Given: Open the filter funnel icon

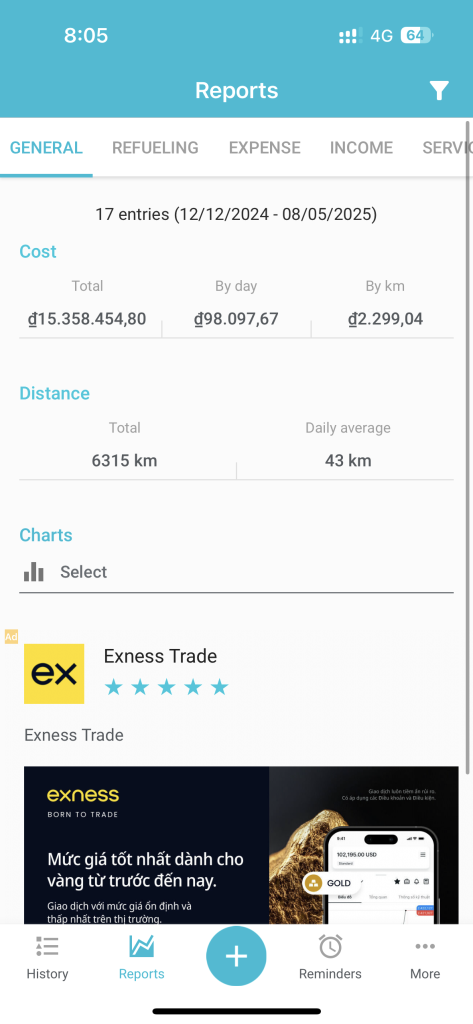Looking at the screenshot, I should (x=439, y=91).
